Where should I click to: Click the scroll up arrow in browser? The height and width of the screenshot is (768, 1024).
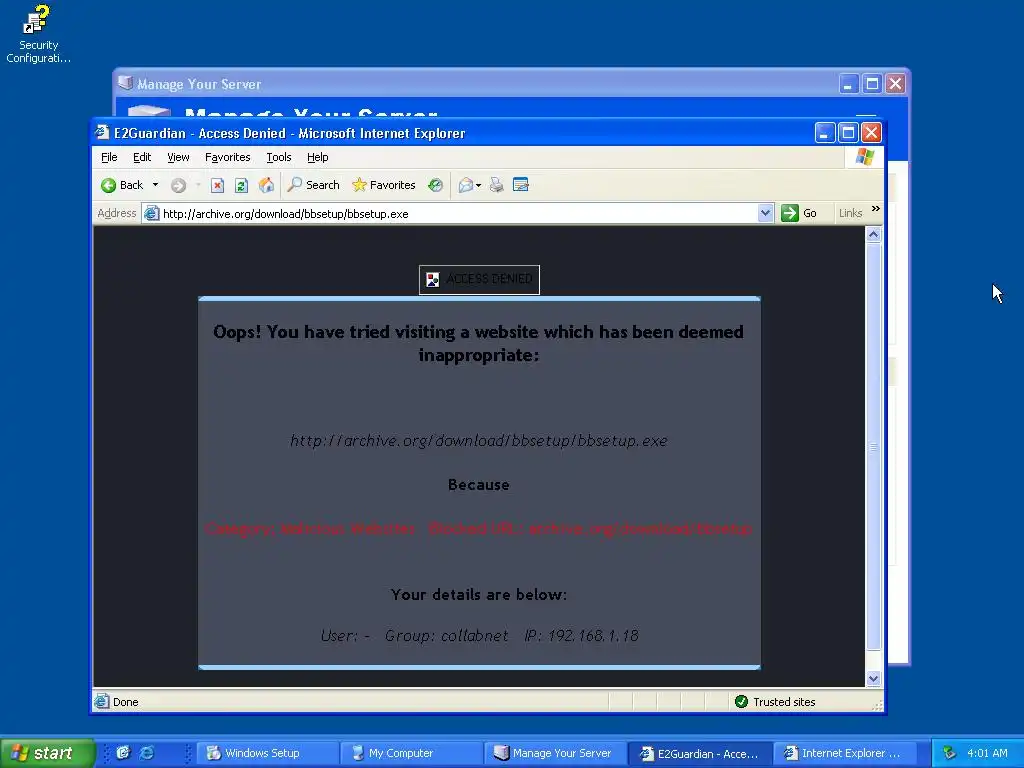pos(873,234)
